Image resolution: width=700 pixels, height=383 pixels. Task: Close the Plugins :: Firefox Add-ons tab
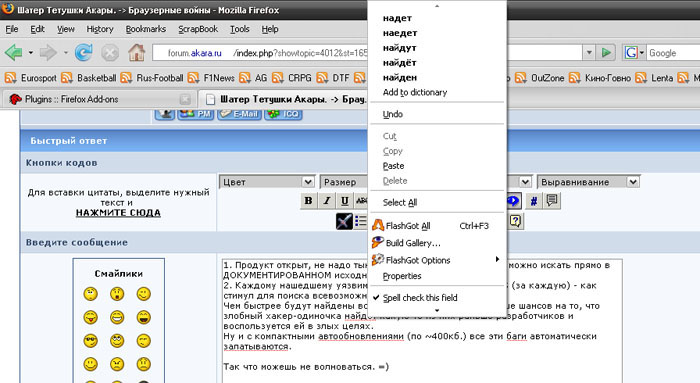click(x=185, y=99)
